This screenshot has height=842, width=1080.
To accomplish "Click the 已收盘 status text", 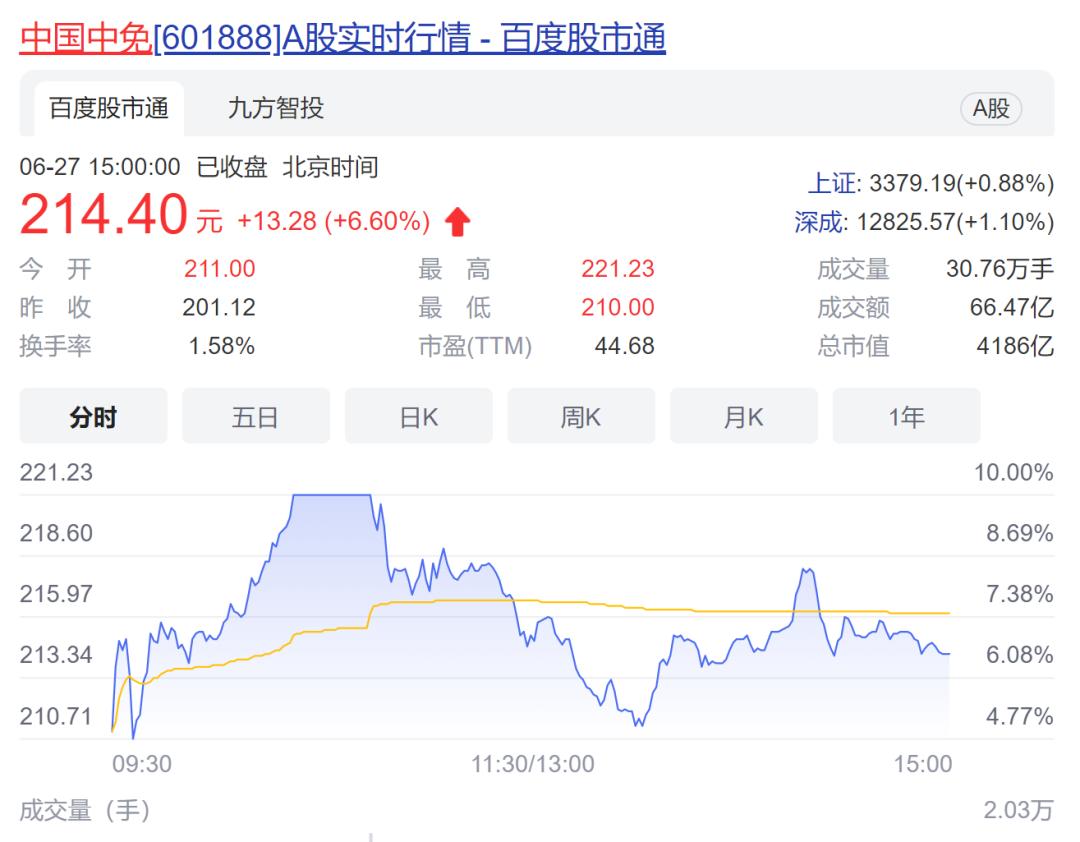I will tap(231, 167).
